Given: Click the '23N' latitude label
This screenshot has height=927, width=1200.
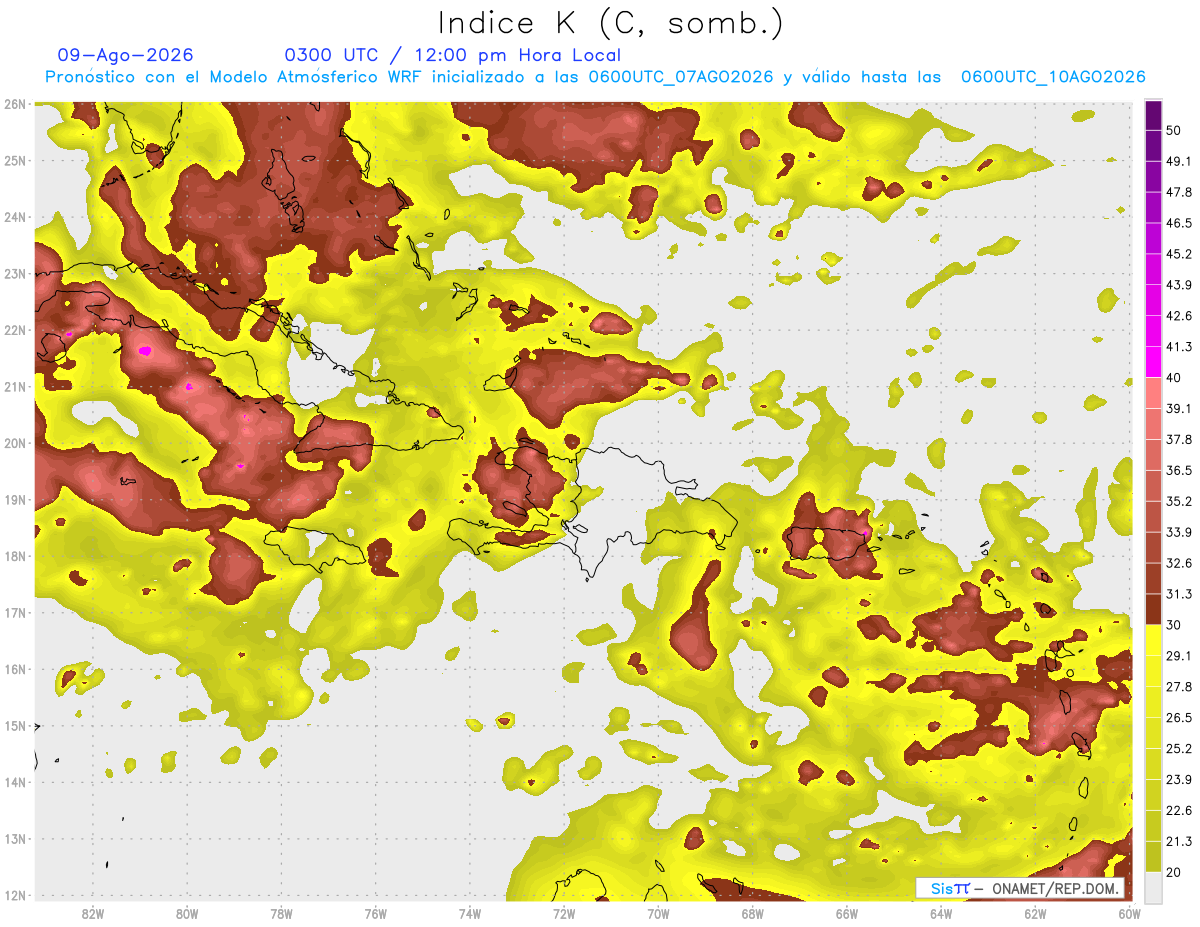Looking at the screenshot, I should pyautogui.click(x=15, y=273).
